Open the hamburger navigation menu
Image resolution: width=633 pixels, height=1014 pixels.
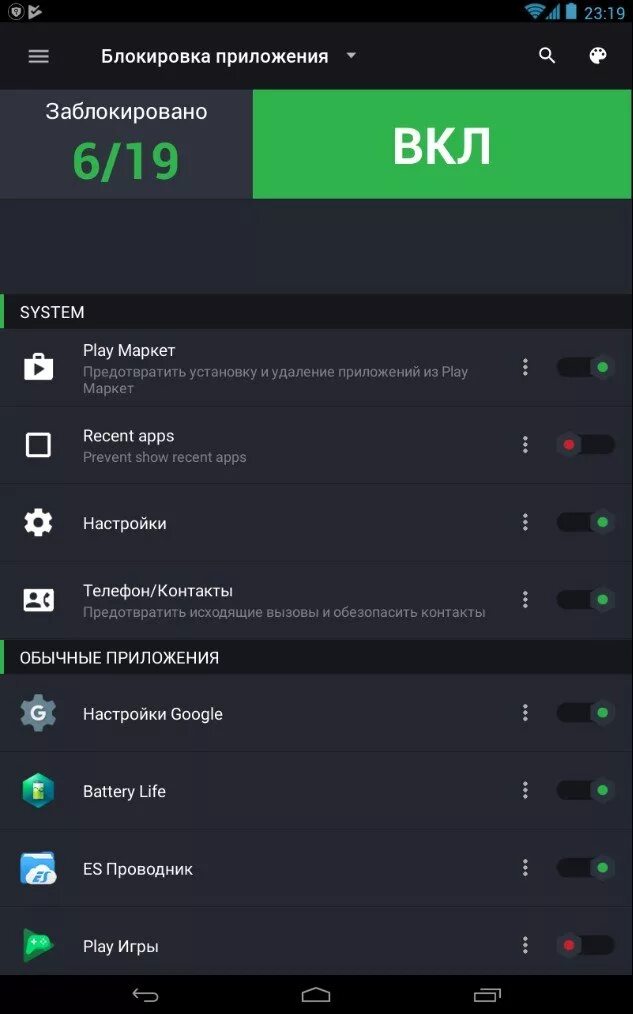tap(38, 56)
